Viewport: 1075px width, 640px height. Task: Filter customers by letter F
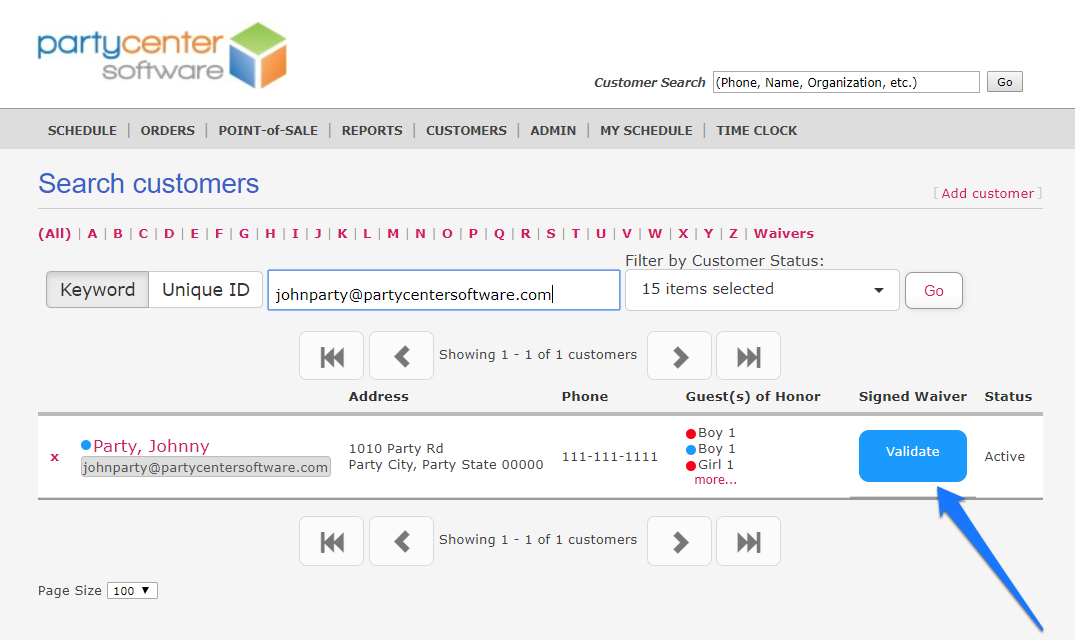[x=219, y=234]
